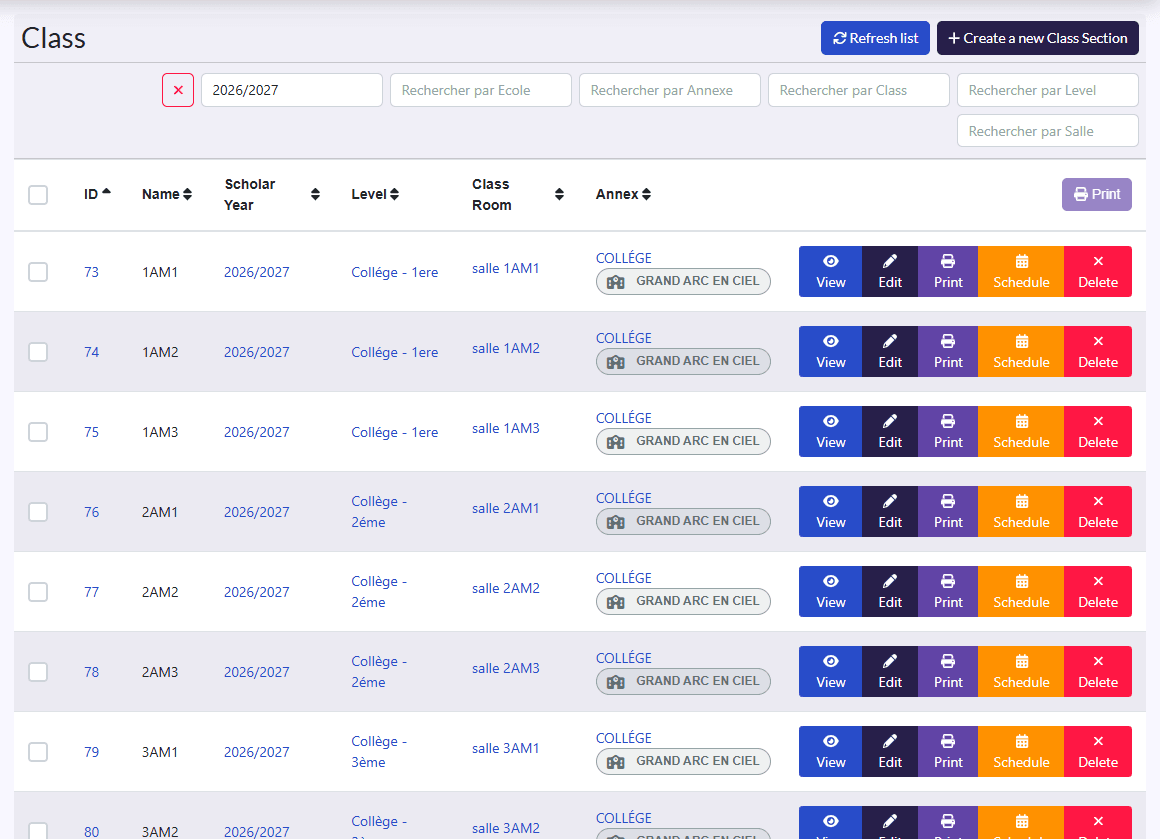Sort by Scholar Year column
1160x839 pixels.
coord(272,195)
